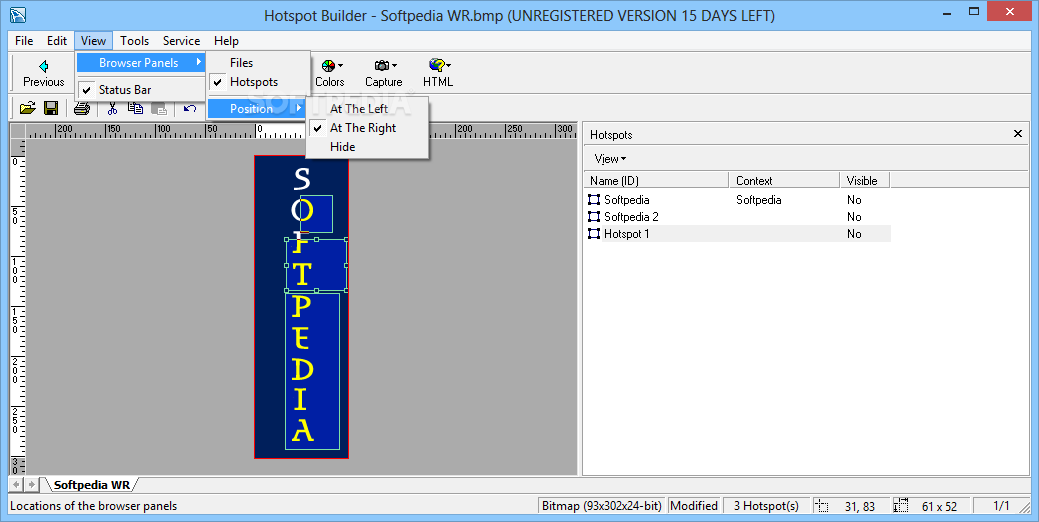Open the HTML dropdown arrow

[449, 66]
